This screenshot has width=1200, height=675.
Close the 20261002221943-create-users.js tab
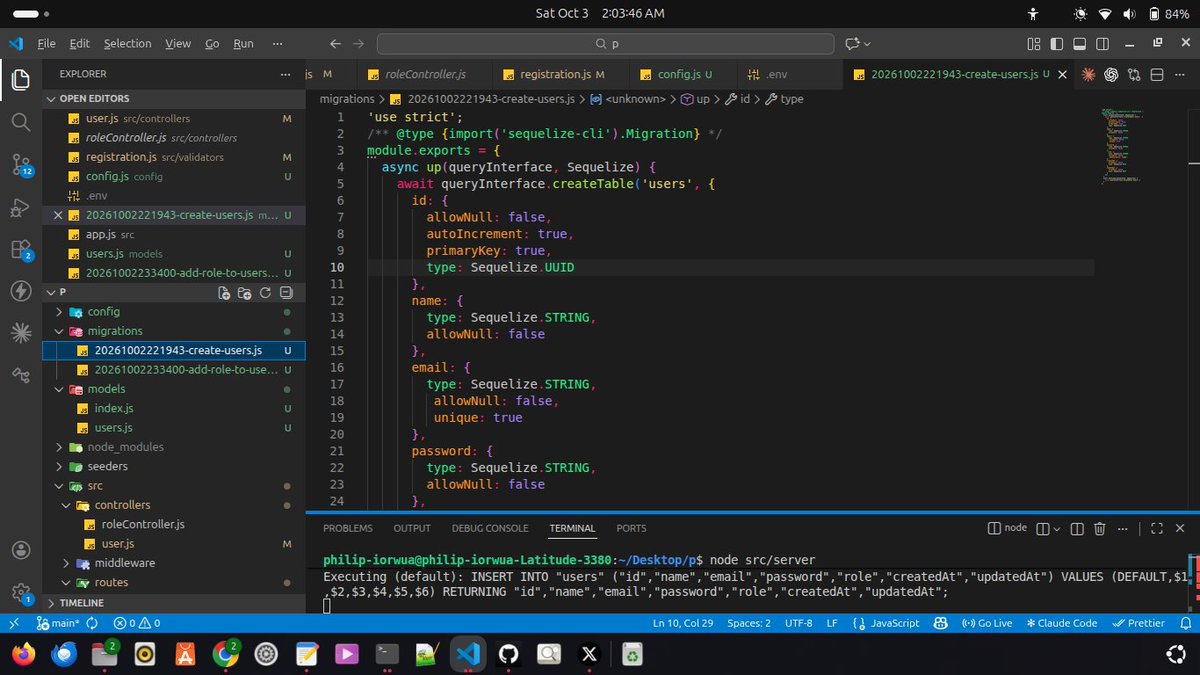[1062, 75]
